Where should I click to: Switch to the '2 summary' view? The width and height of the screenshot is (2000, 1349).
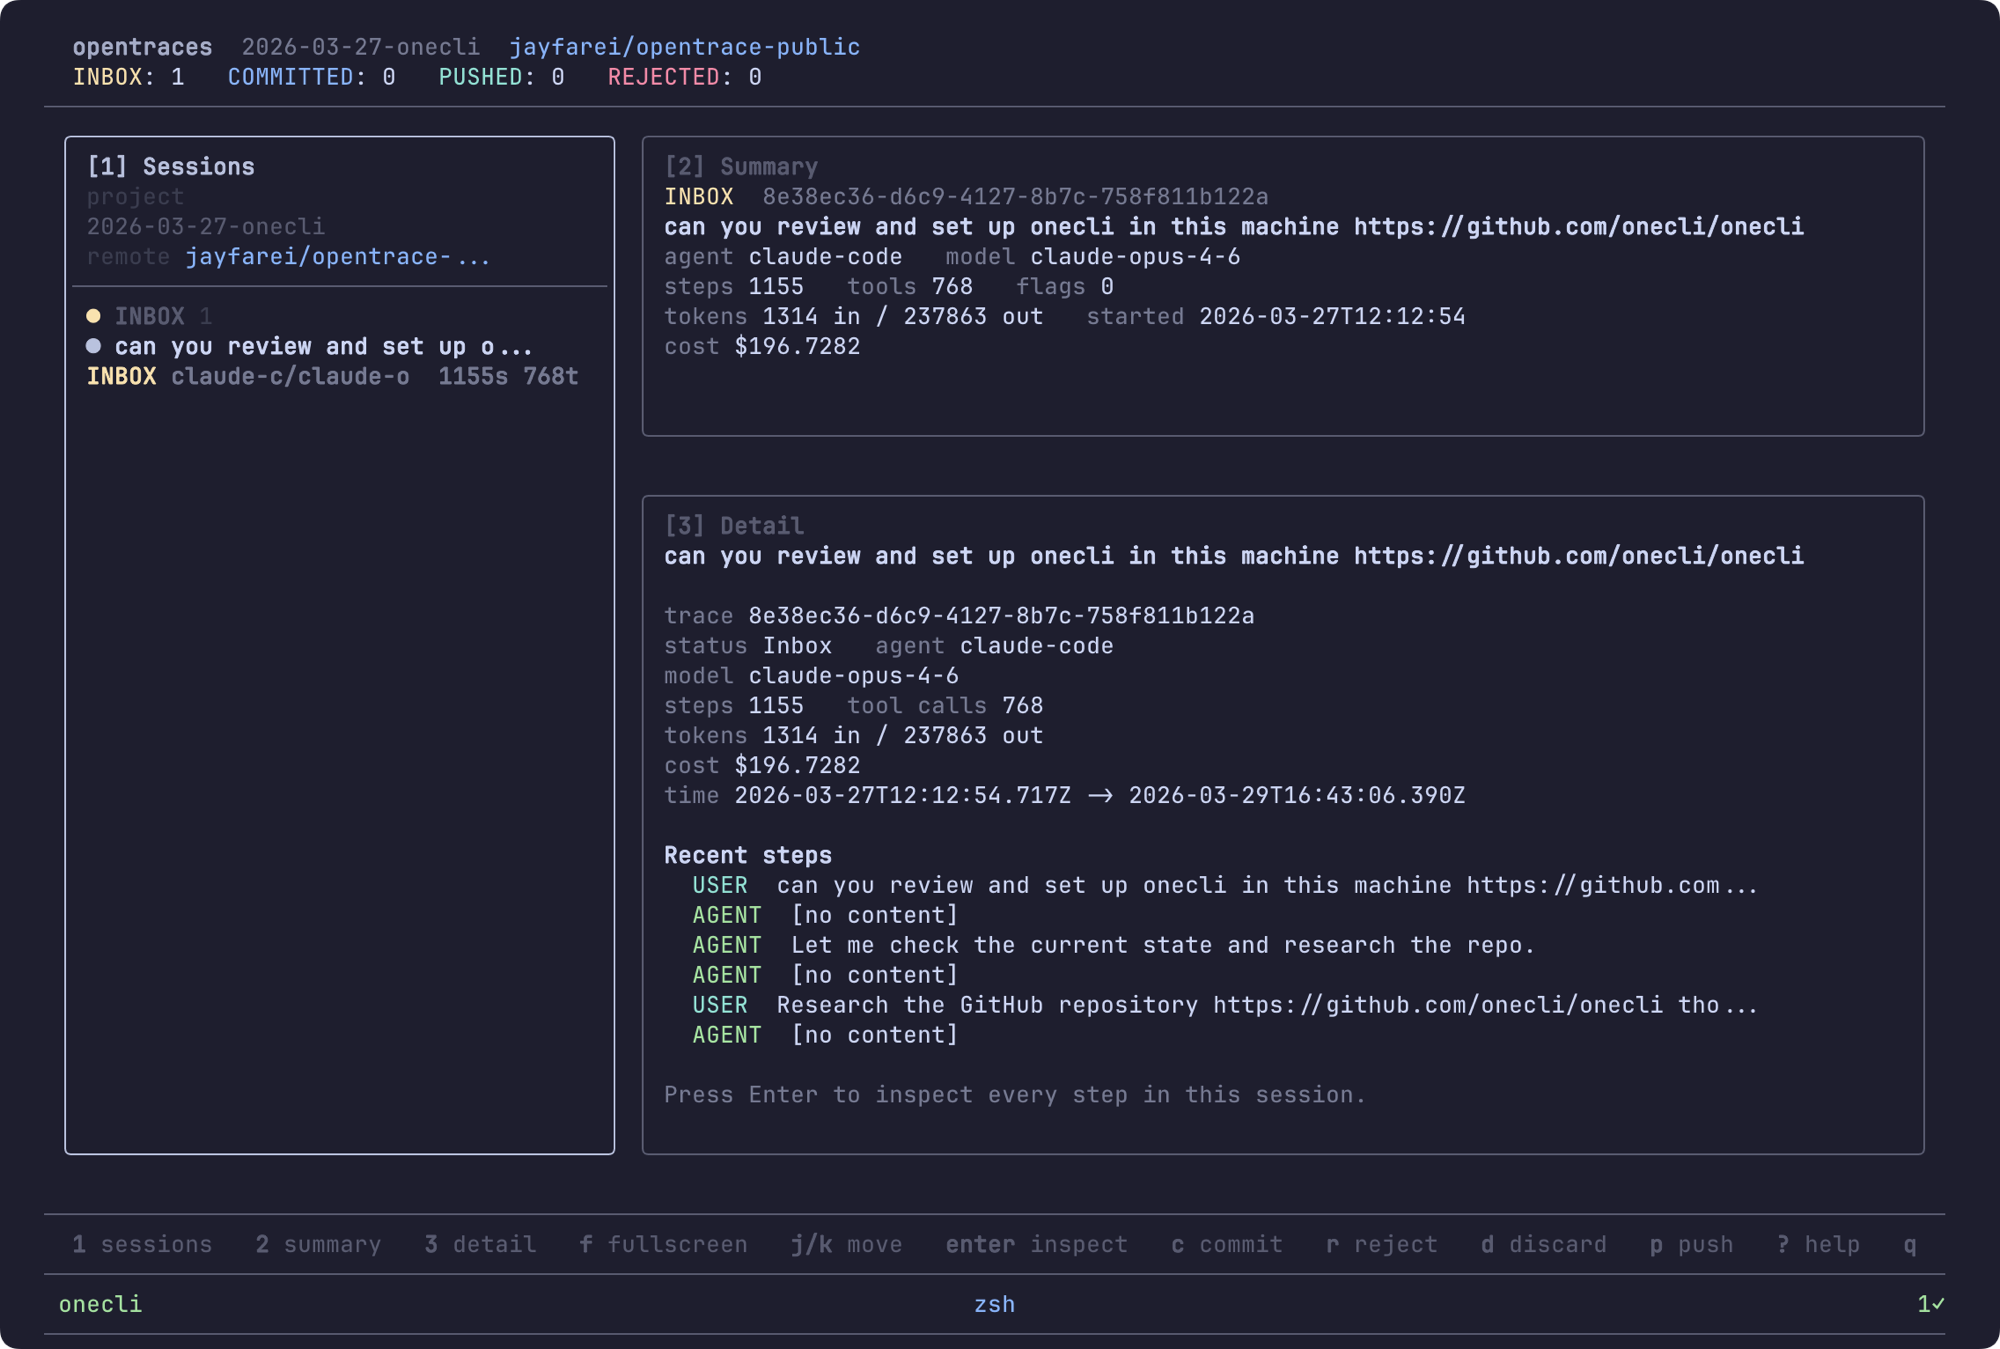pos(318,1244)
